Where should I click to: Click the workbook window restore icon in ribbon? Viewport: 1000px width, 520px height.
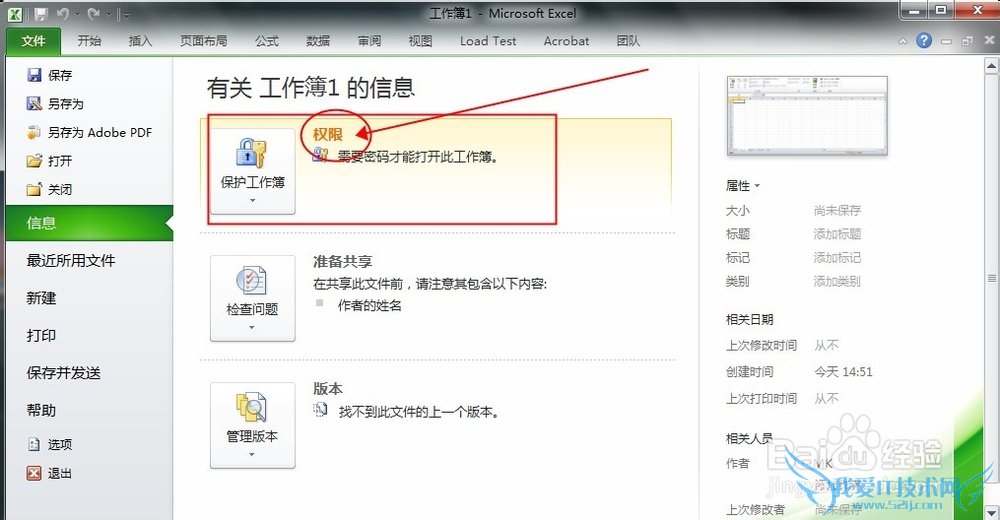point(967,41)
